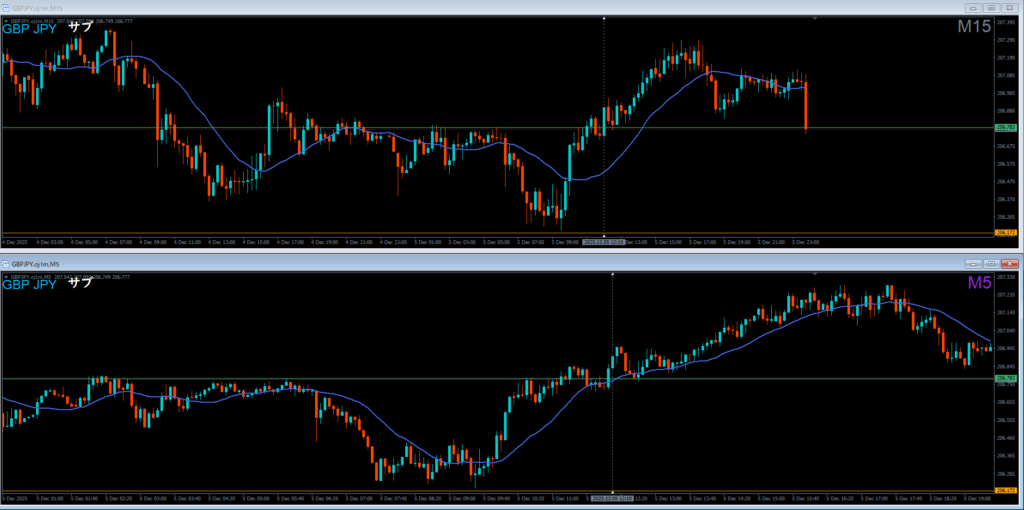Click the GBP JPY label in the M15 chart
Viewport: 1024px width, 510px height.
coord(29,29)
